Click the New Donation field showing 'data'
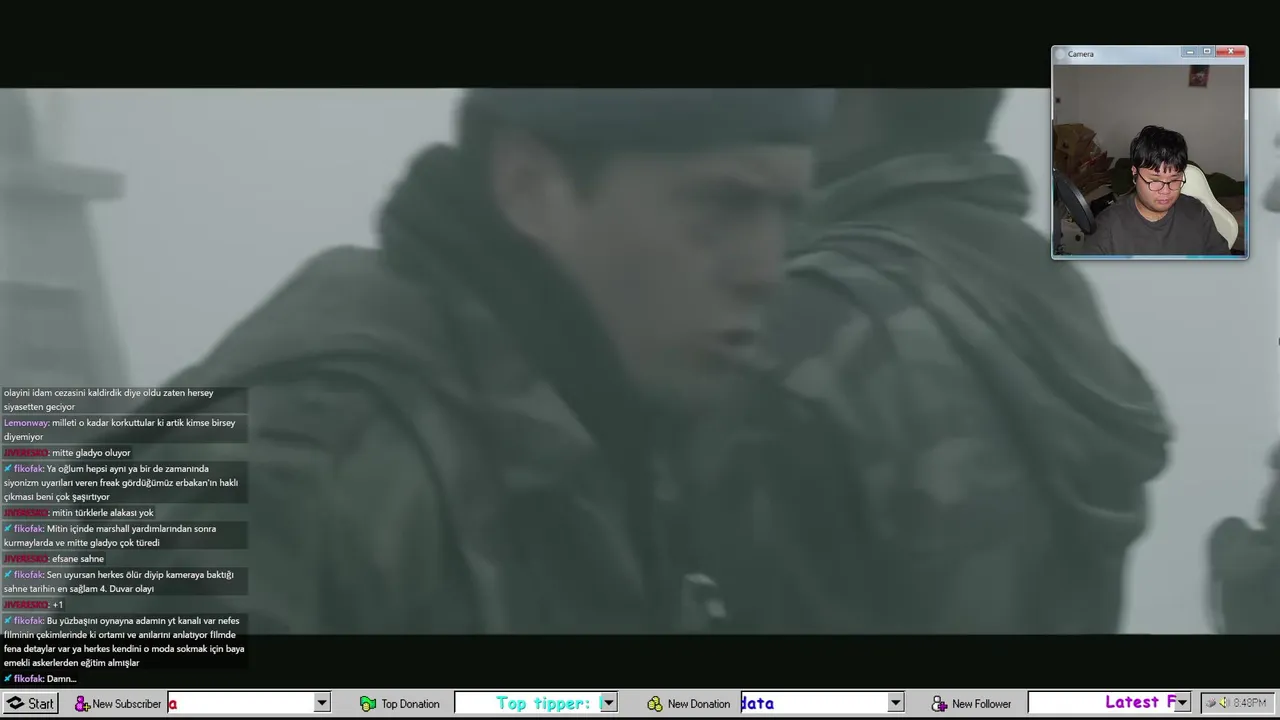 [814, 703]
